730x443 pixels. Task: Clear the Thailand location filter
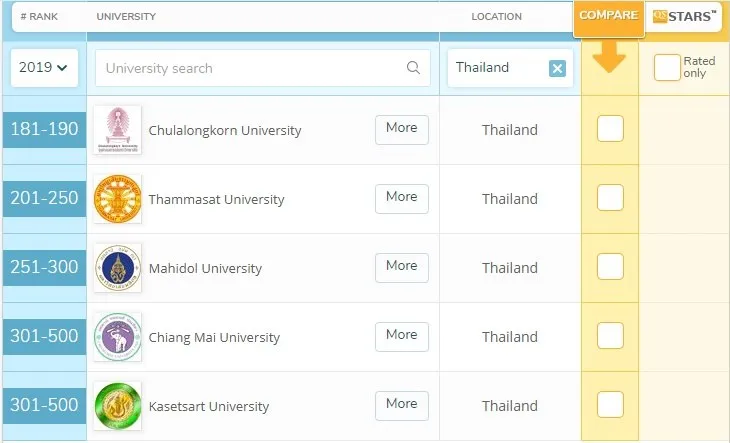[557, 68]
